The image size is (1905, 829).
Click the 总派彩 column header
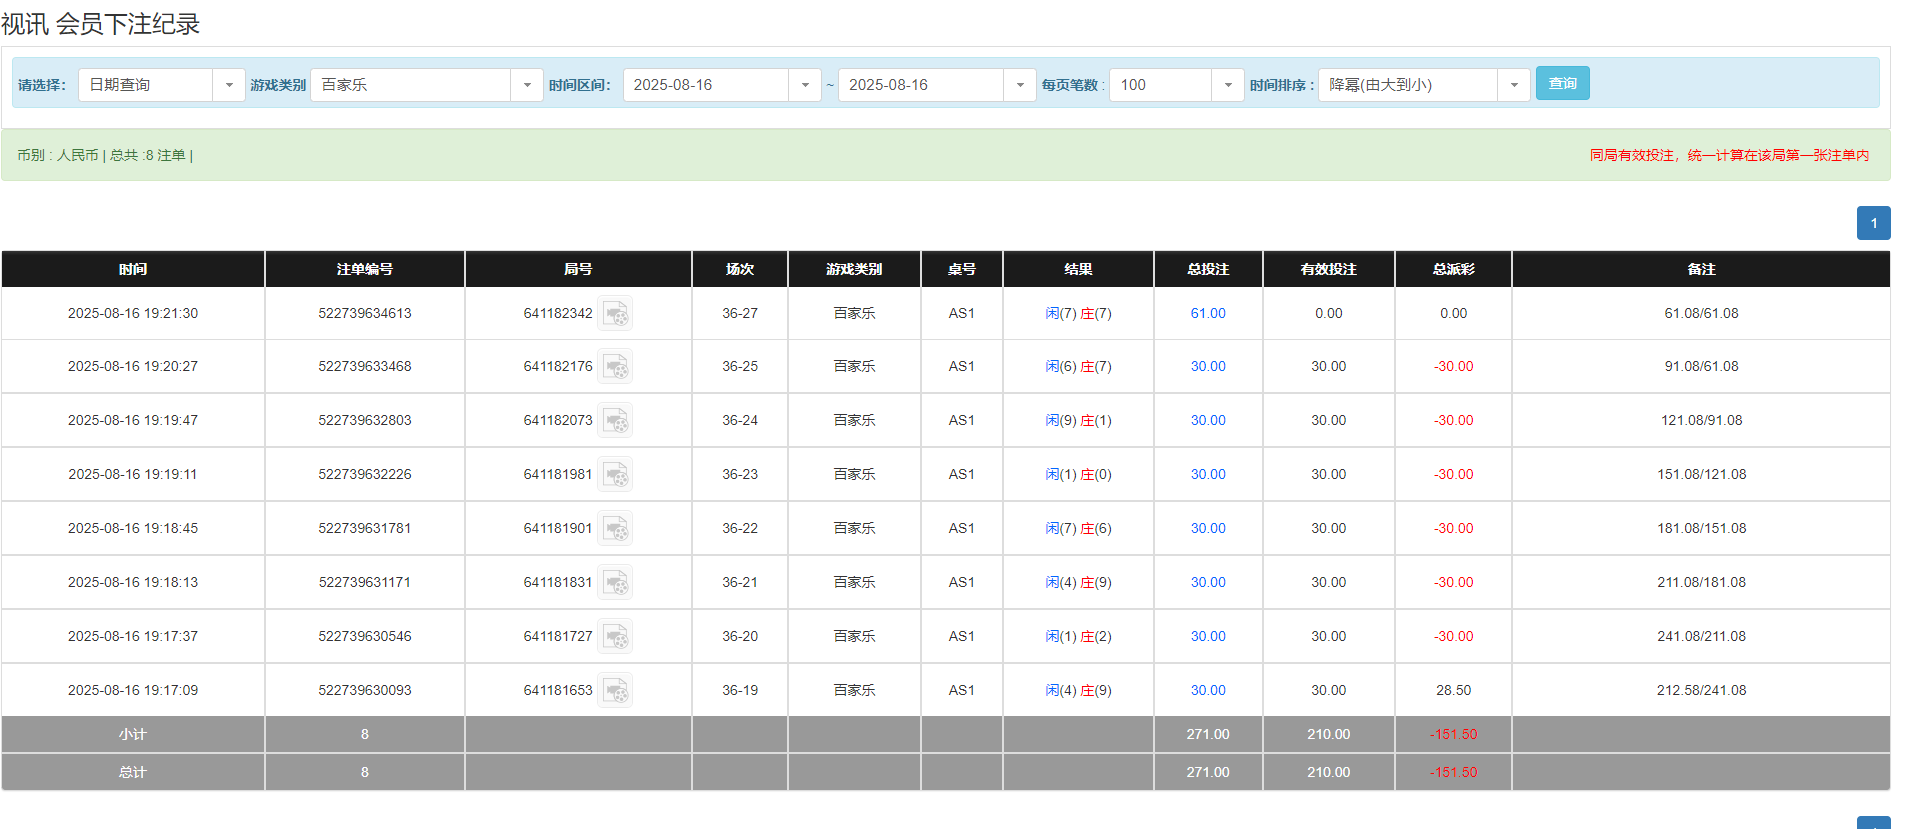(x=1453, y=269)
